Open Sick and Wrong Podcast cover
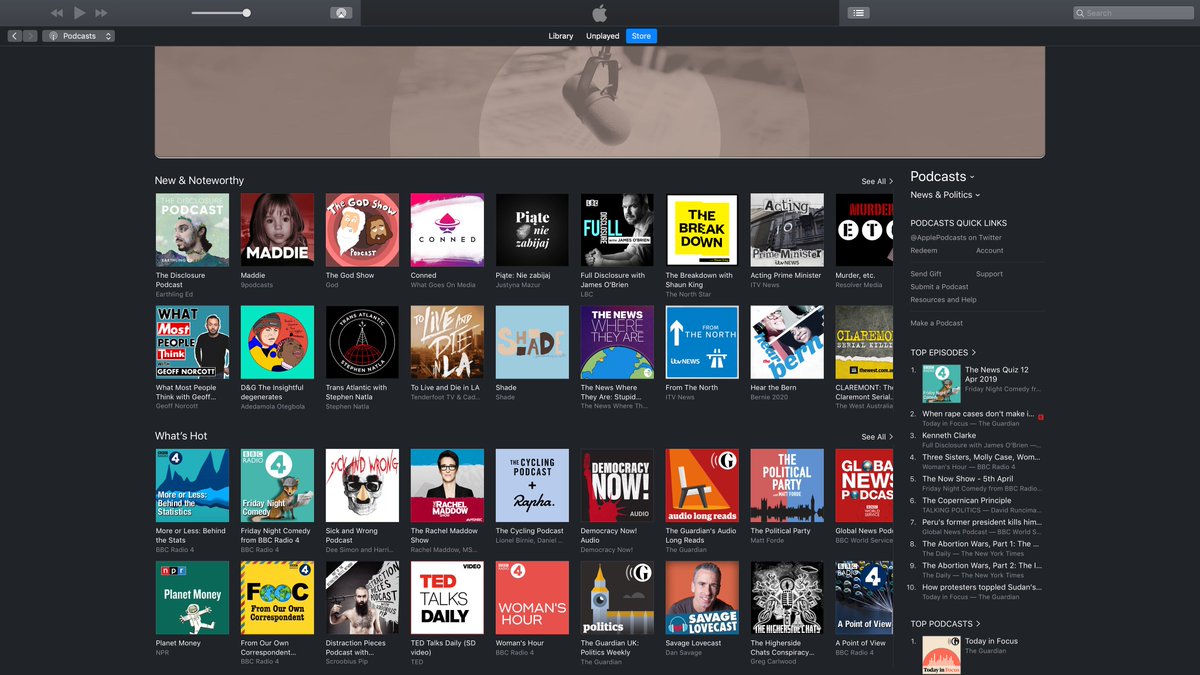This screenshot has height=675, width=1200. click(x=362, y=485)
